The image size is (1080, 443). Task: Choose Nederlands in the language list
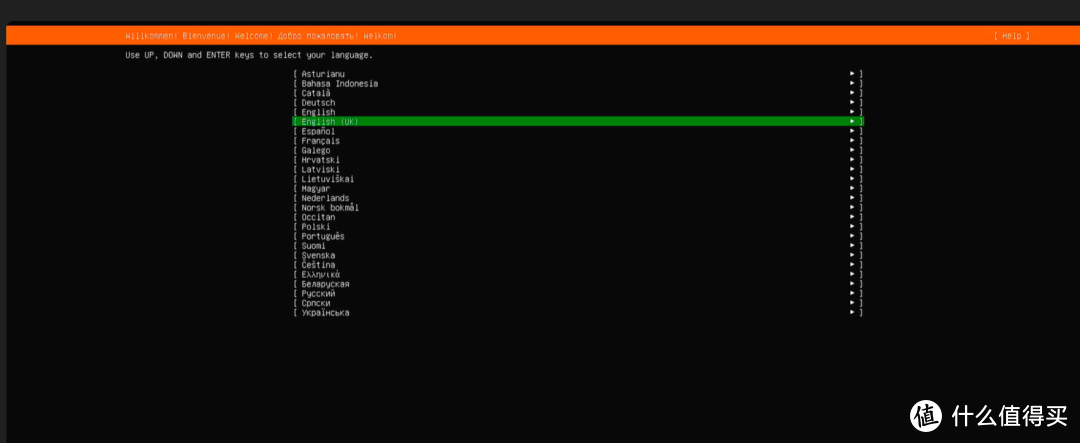pyautogui.click(x=325, y=198)
